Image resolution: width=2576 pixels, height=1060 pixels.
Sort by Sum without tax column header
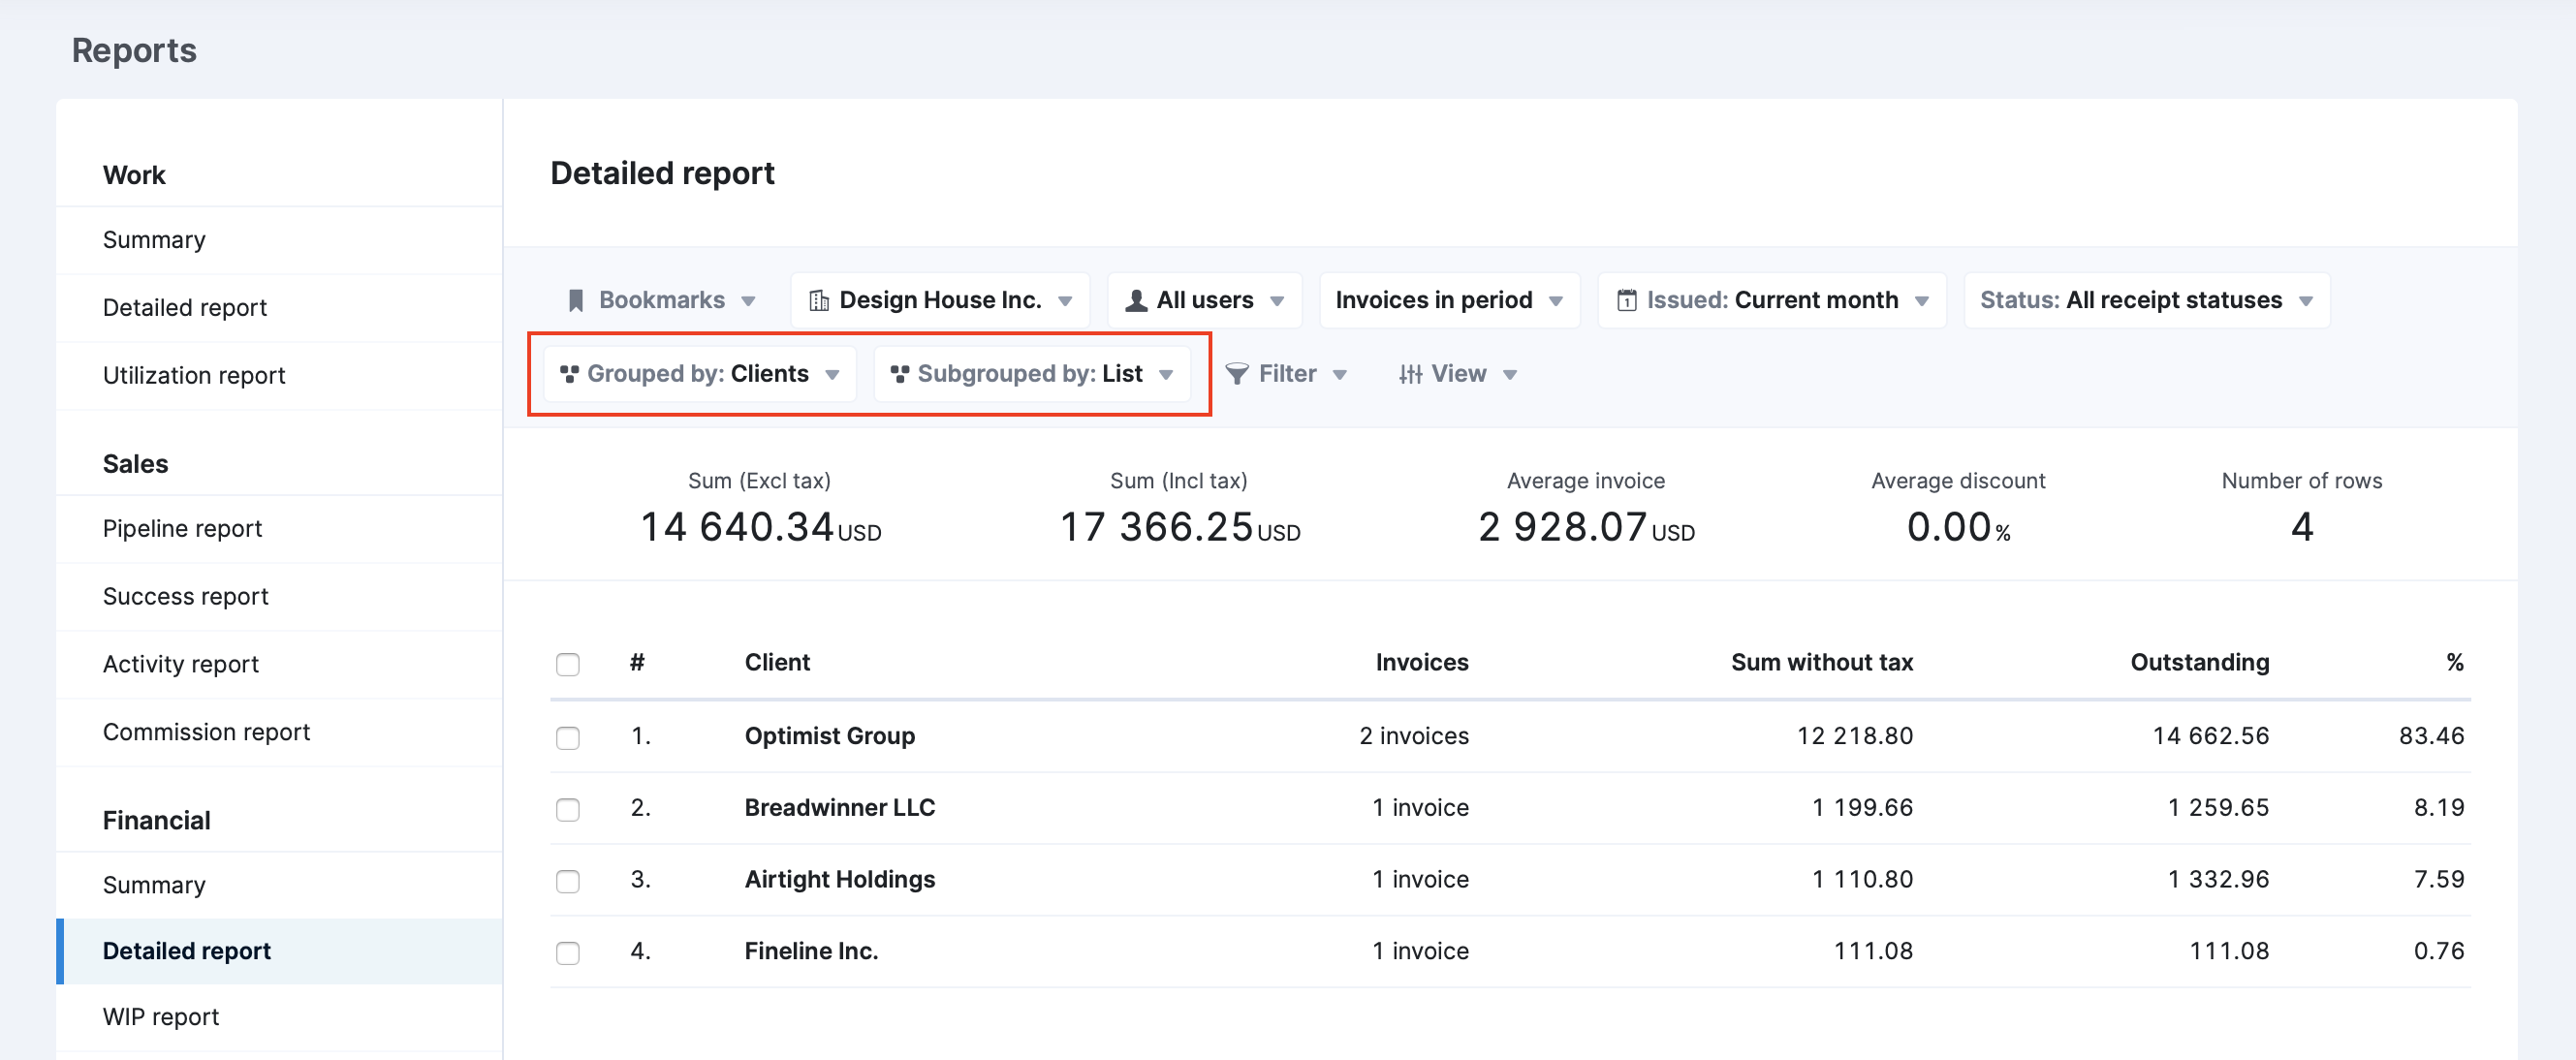tap(1821, 664)
